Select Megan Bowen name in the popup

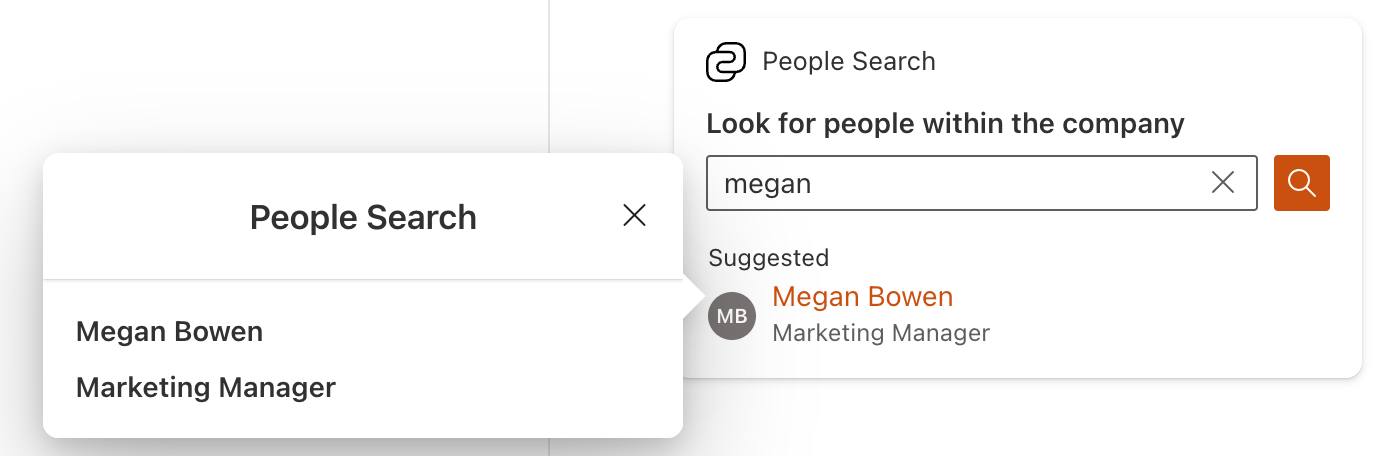click(x=169, y=331)
